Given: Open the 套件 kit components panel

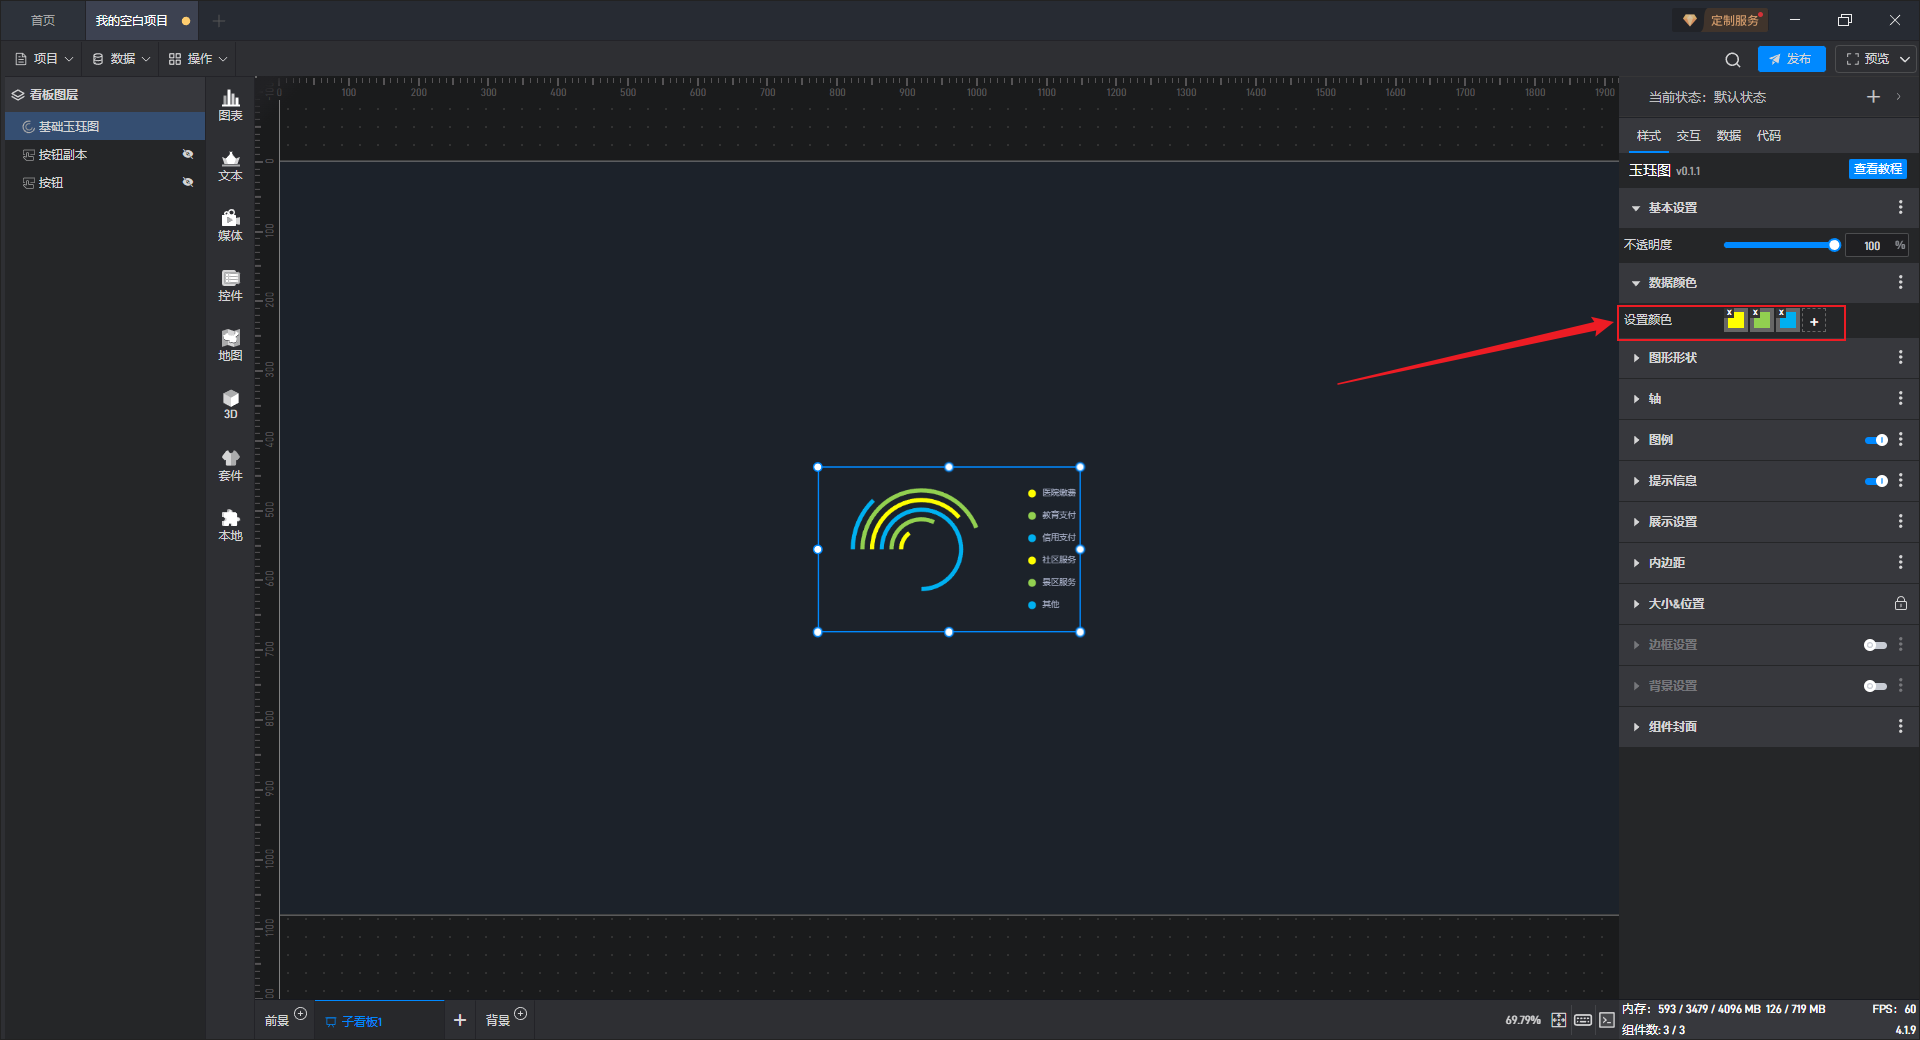Looking at the screenshot, I should coord(230,465).
